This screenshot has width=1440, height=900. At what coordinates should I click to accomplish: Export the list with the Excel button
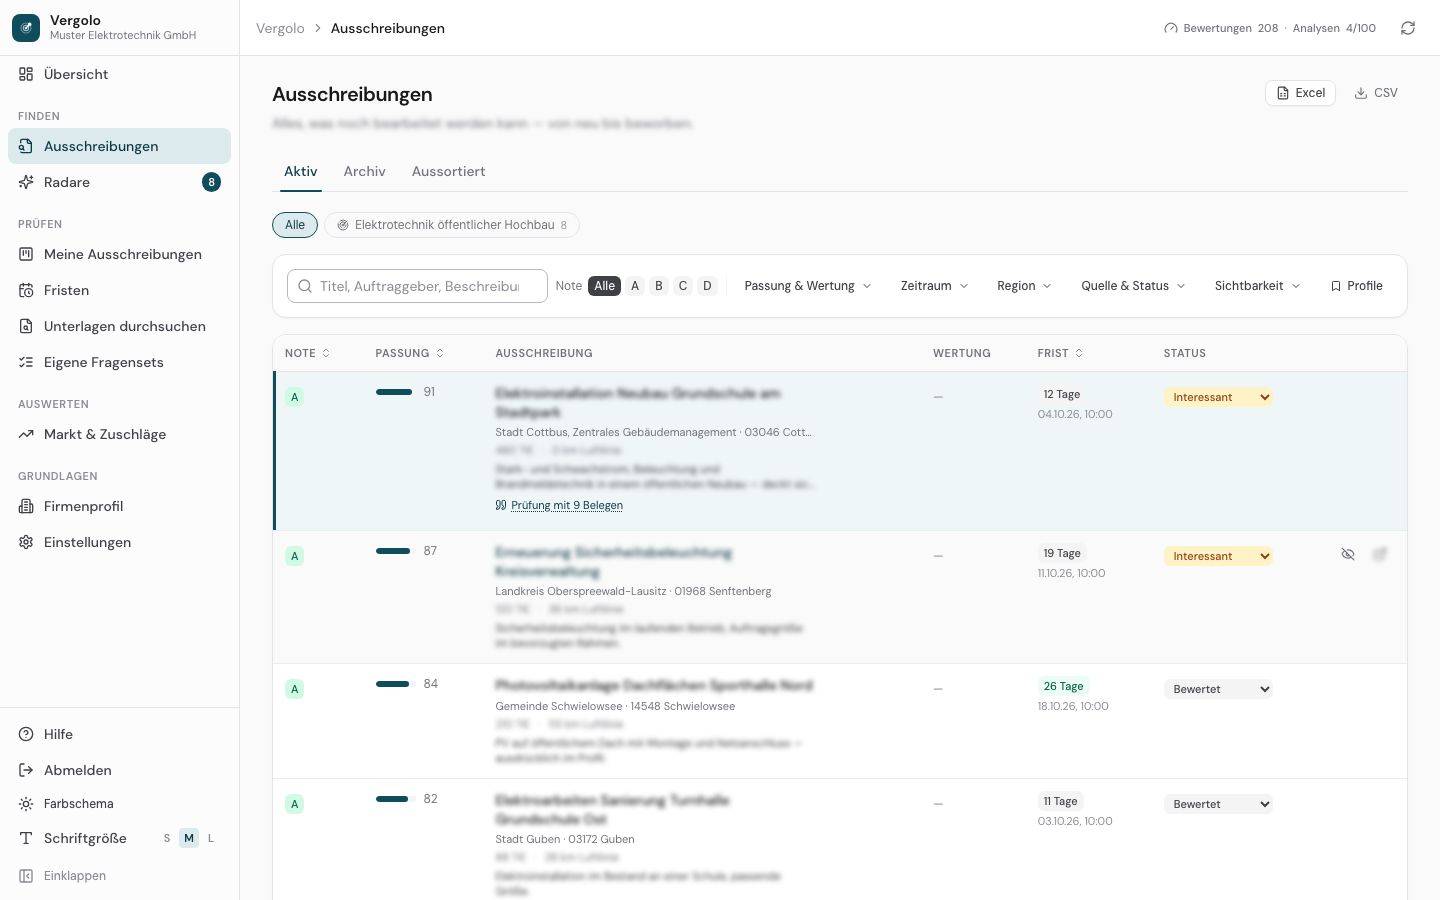pos(1300,93)
